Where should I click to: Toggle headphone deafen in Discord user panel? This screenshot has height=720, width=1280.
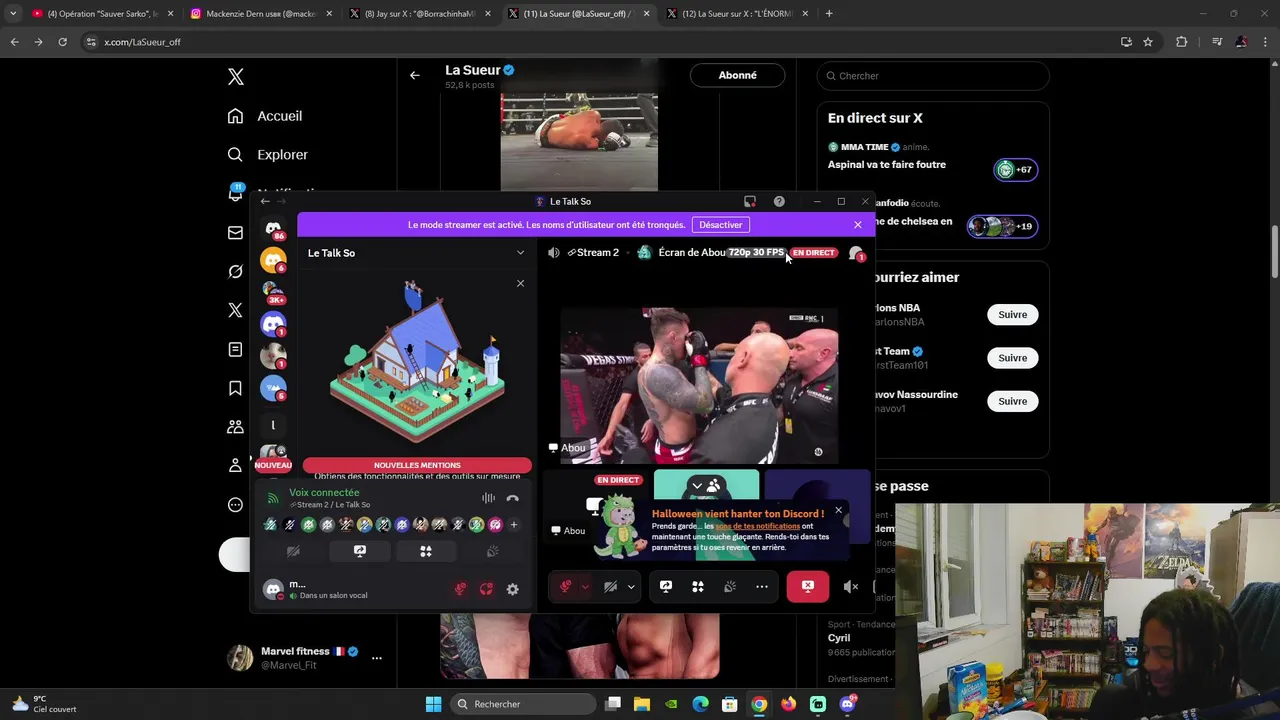click(486, 589)
